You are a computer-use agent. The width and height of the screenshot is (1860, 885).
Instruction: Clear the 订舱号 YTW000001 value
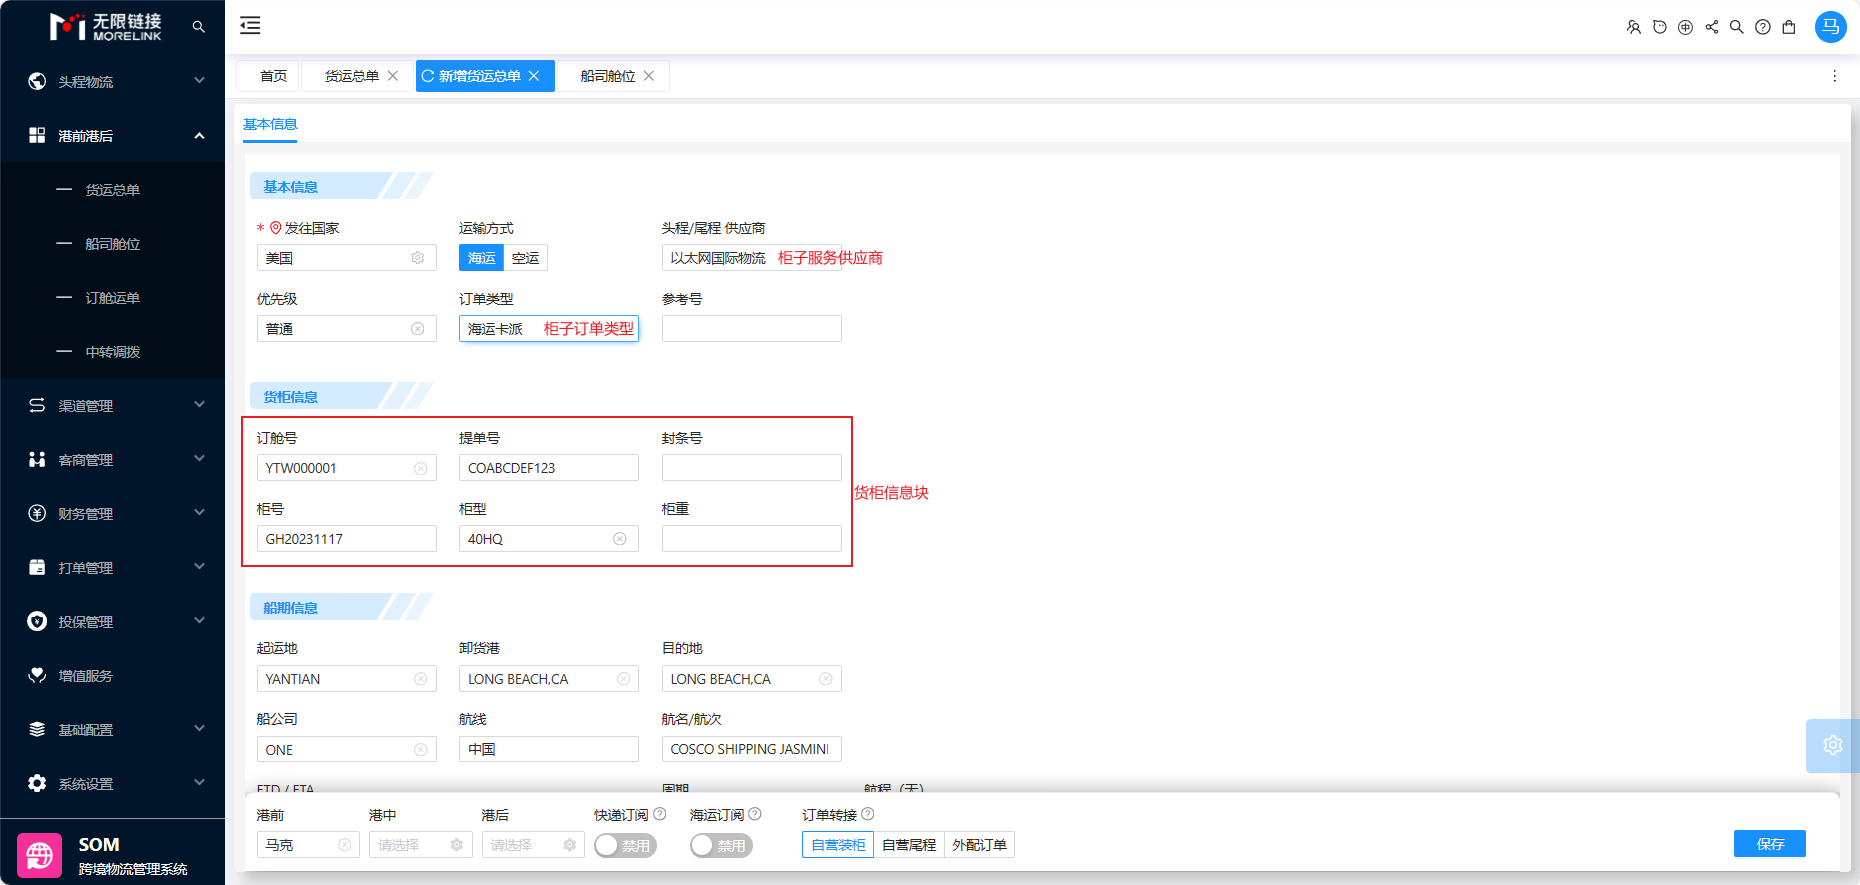tap(421, 468)
